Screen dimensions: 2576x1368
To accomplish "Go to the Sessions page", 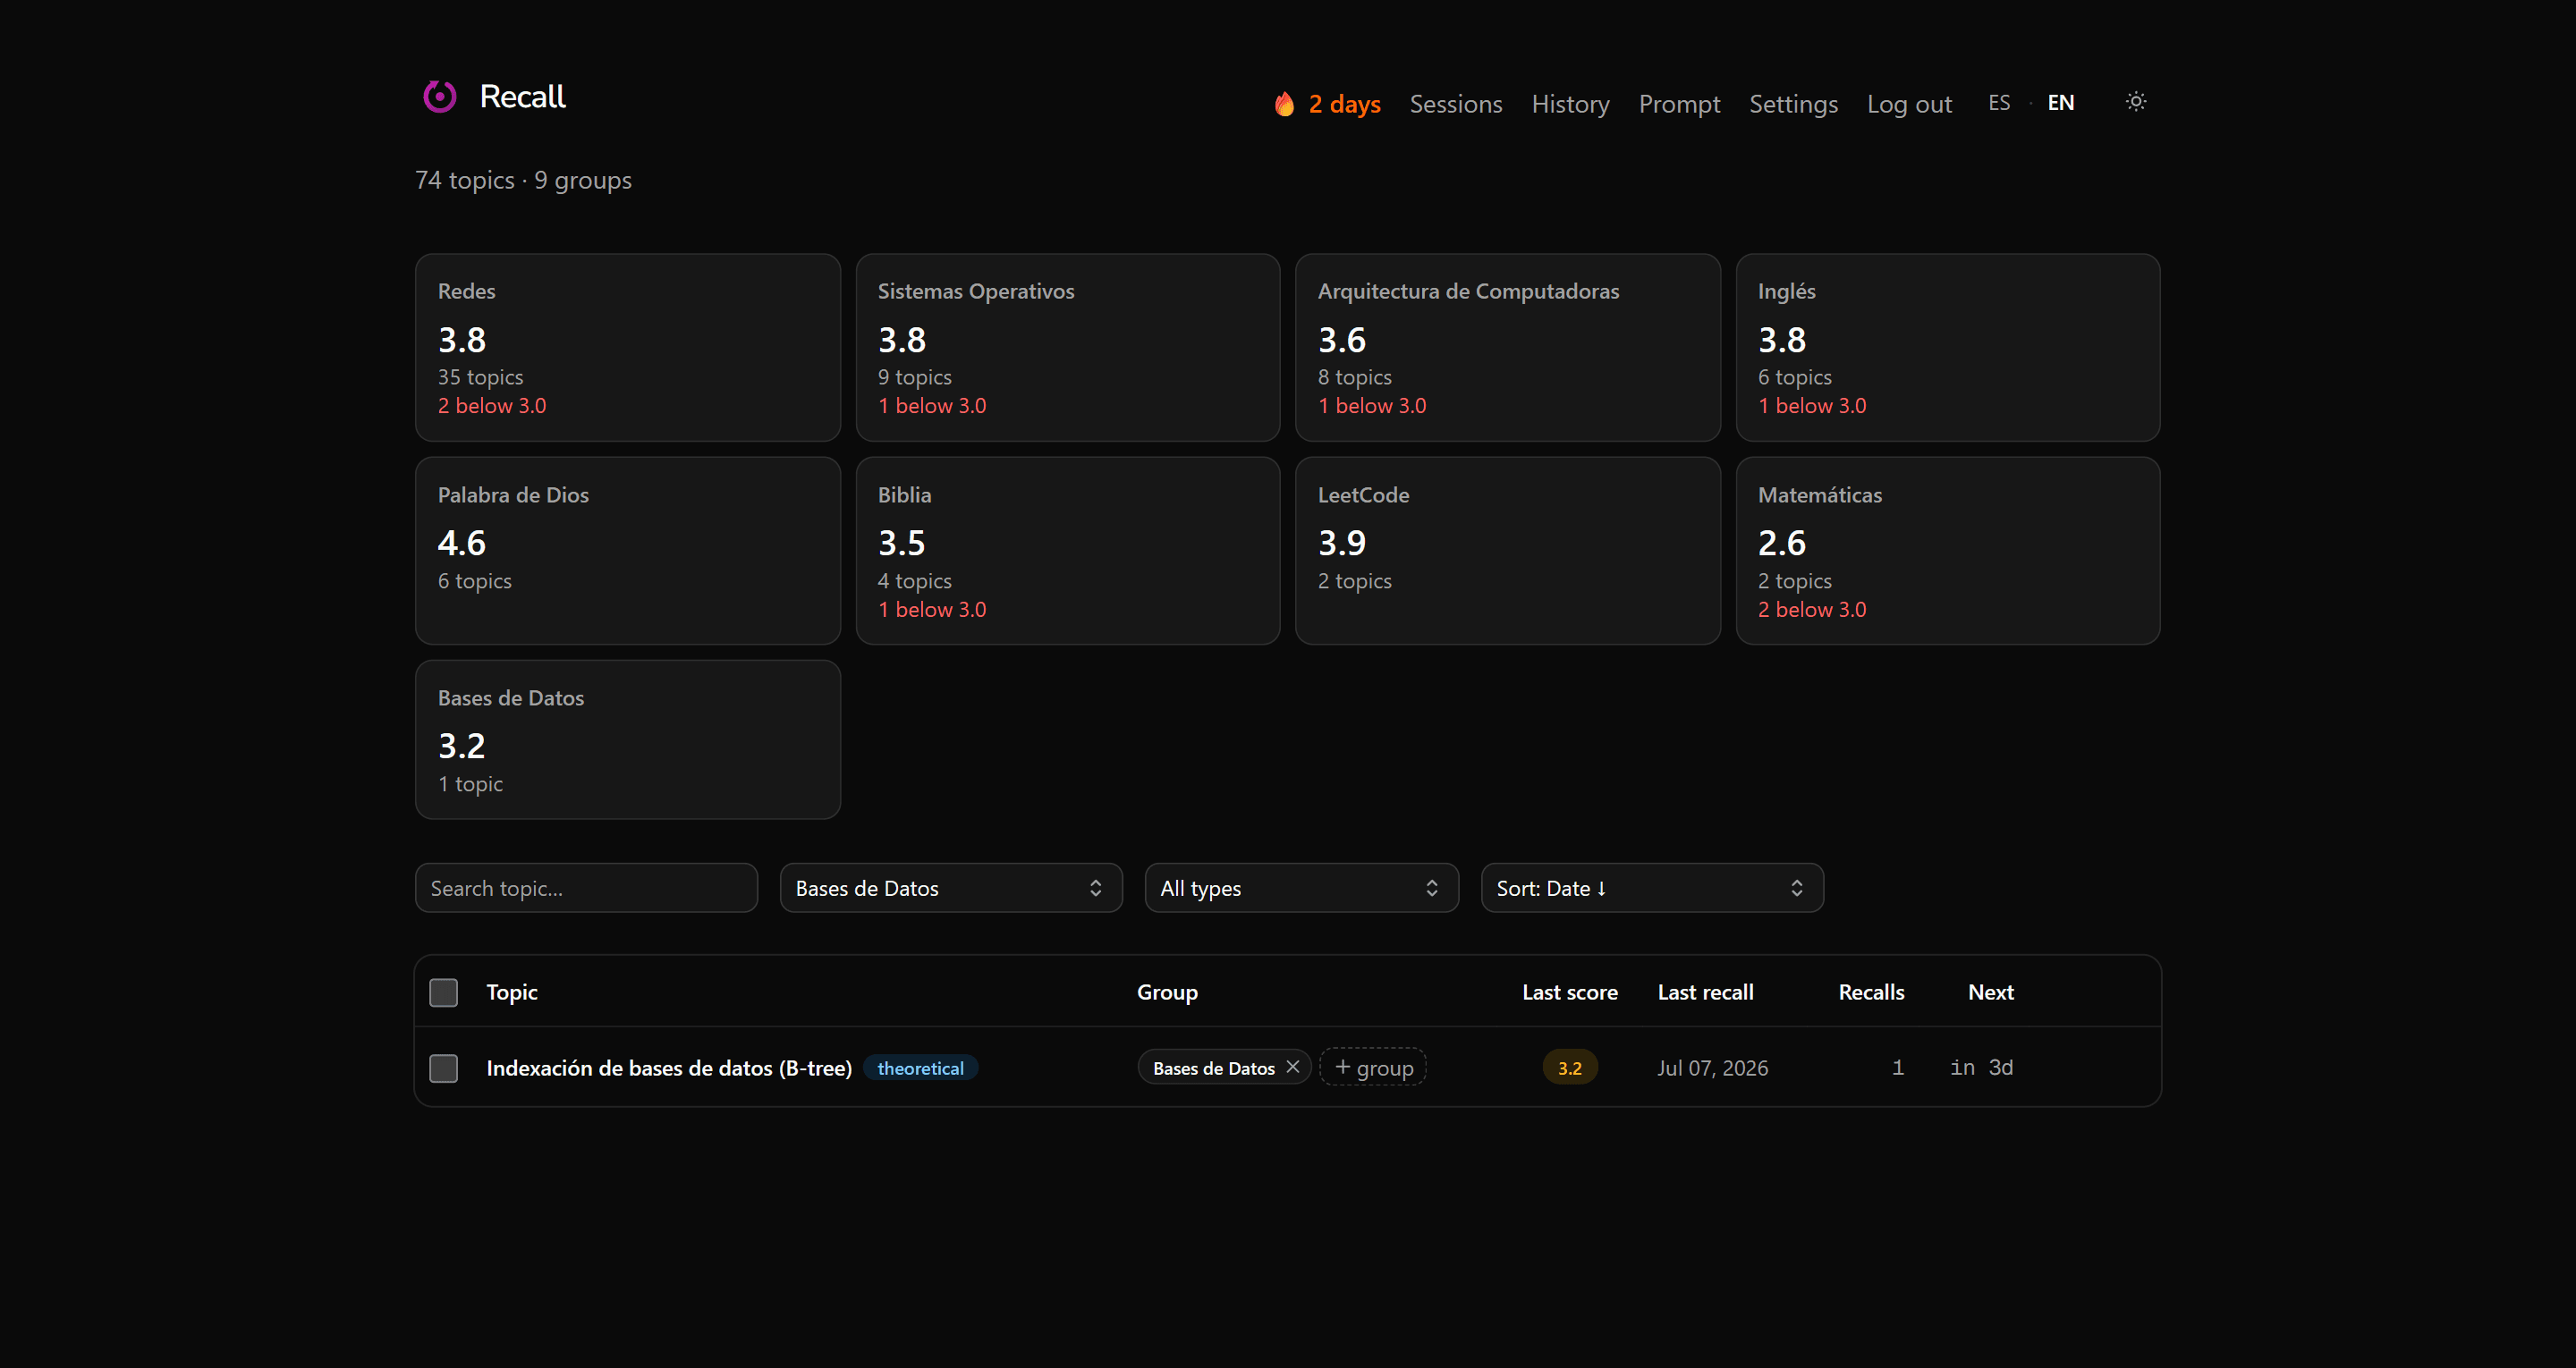I will point(1455,104).
